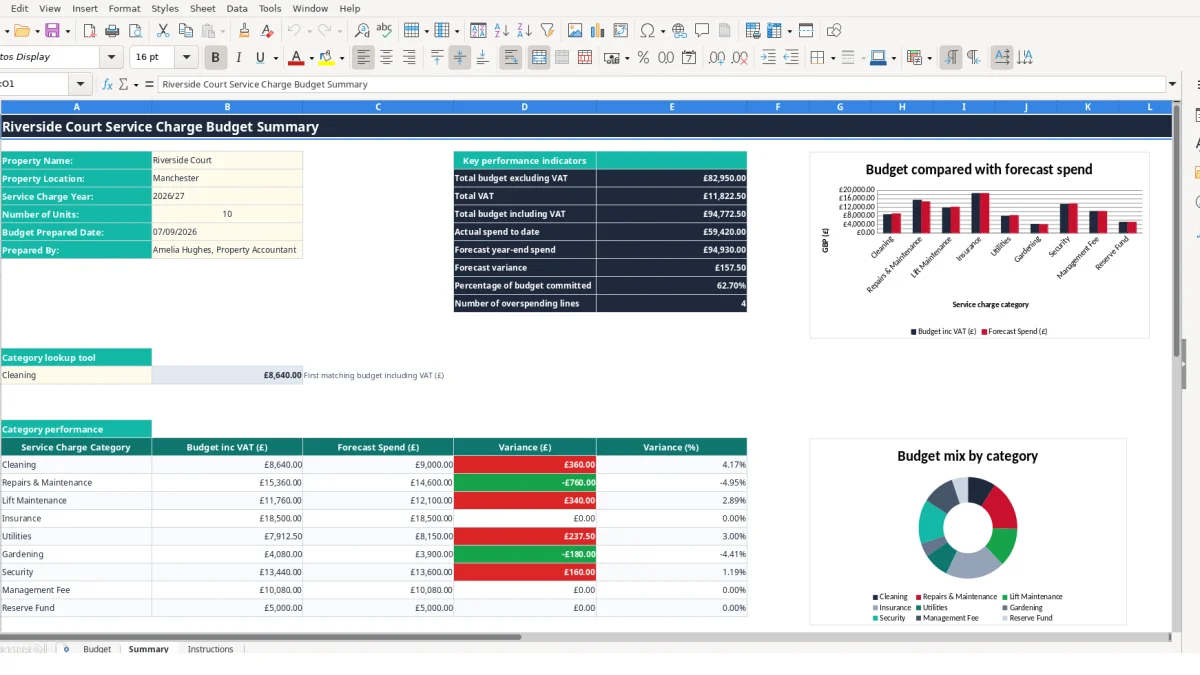Open the Function Wizard
Screen dimensions: 1200x675
click(108, 84)
